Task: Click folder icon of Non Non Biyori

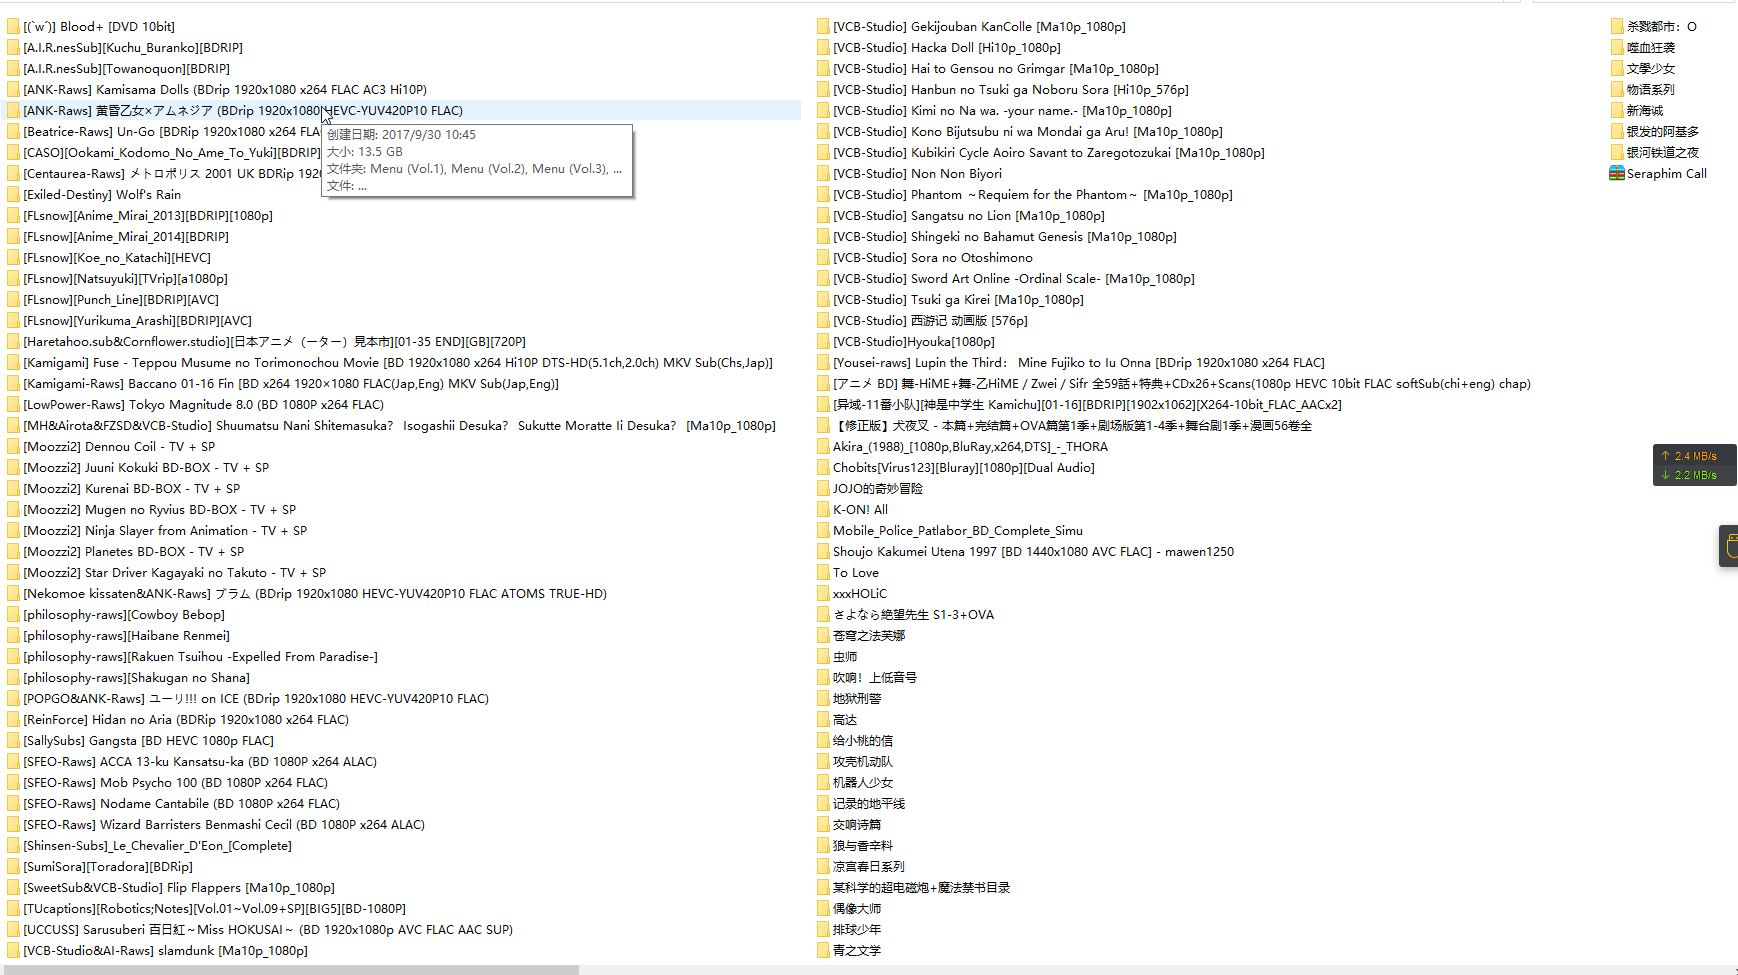Action: coord(823,174)
